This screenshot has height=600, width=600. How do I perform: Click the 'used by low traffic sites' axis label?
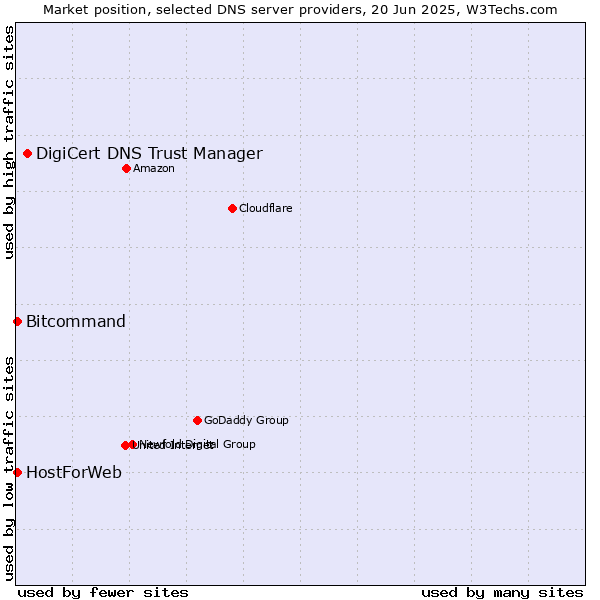click(x=9, y=469)
